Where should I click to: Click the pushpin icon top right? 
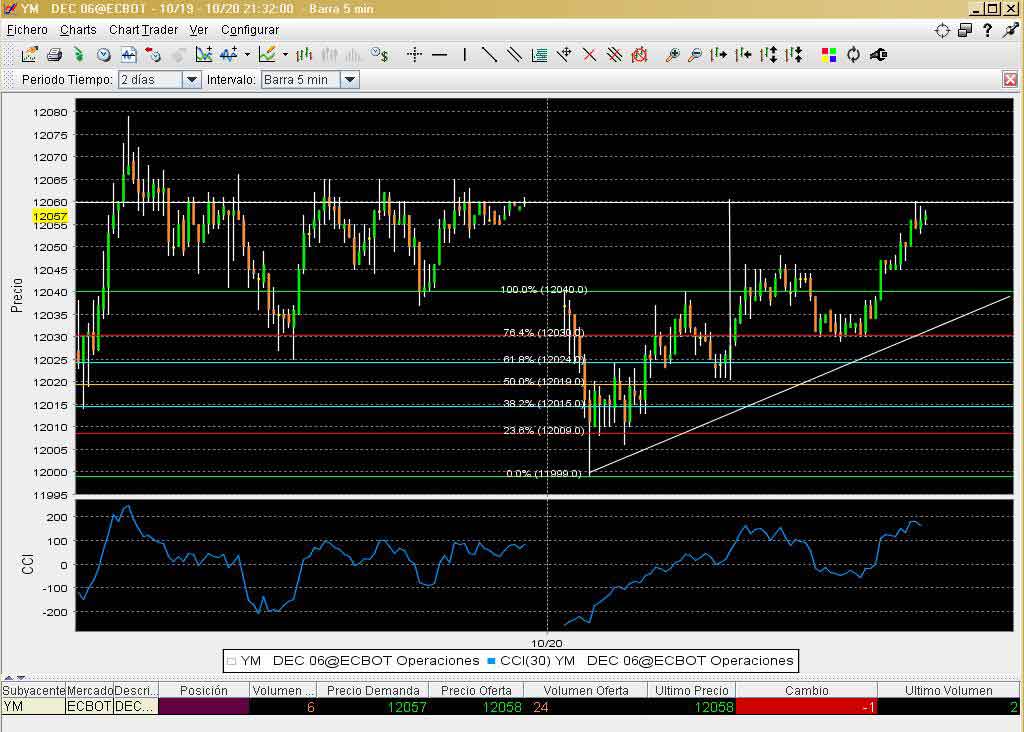pos(1010,30)
